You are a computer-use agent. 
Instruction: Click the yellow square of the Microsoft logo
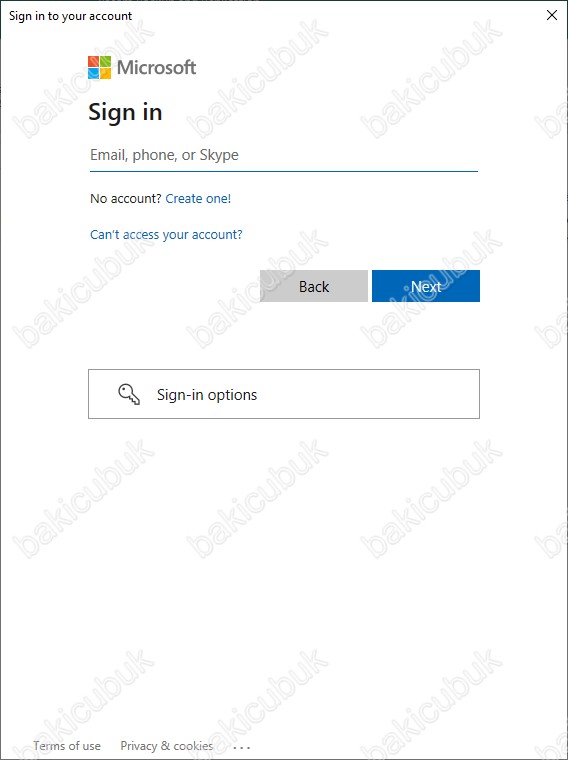click(x=106, y=74)
